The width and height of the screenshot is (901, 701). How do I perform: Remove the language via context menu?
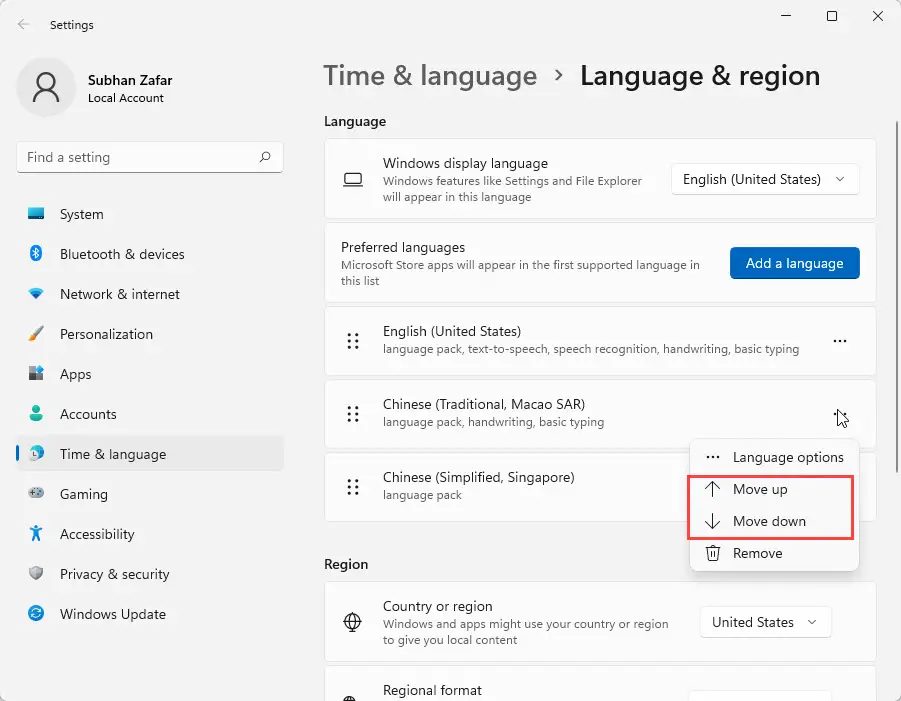pos(757,553)
